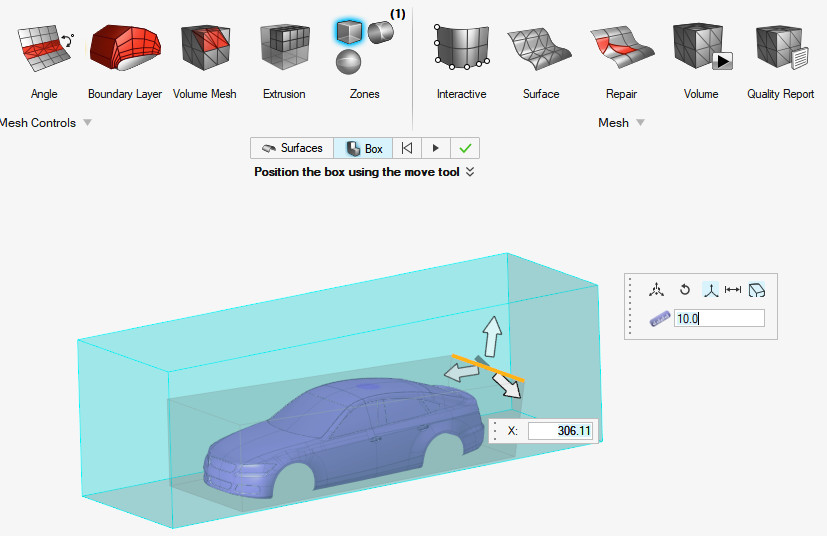Expand the Mesh group dropdown arrow
The image size is (827, 536).
pyautogui.click(x=640, y=123)
